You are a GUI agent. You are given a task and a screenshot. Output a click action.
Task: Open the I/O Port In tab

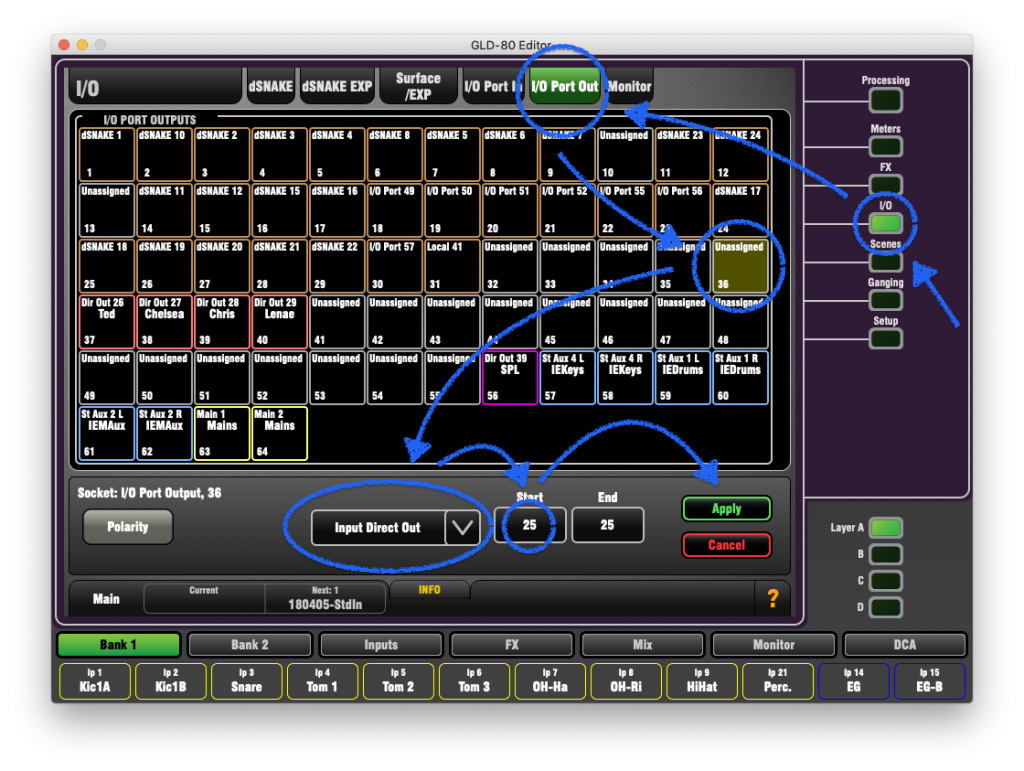point(493,86)
